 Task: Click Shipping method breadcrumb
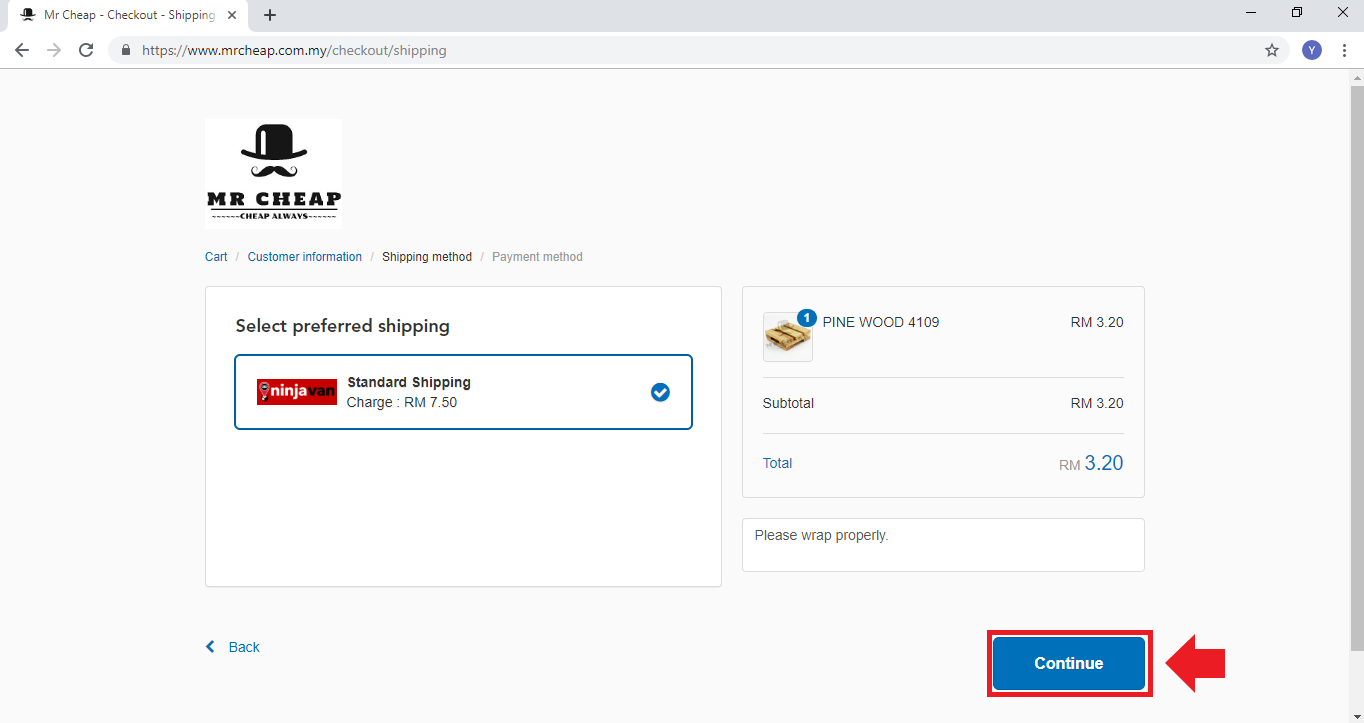(x=427, y=257)
